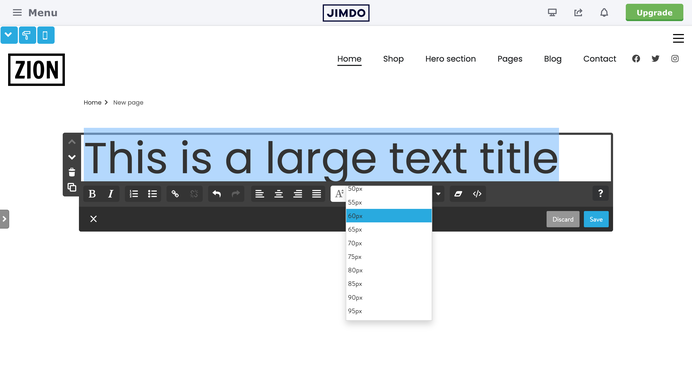Click the share website icon
692x381 pixels.
coord(578,12)
